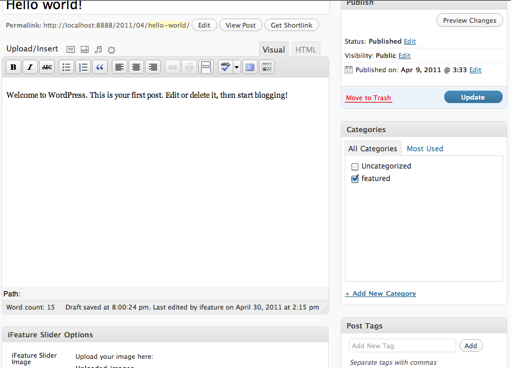Click Add Audio upload icon
Screen dimensions: 511x370
tap(98, 50)
